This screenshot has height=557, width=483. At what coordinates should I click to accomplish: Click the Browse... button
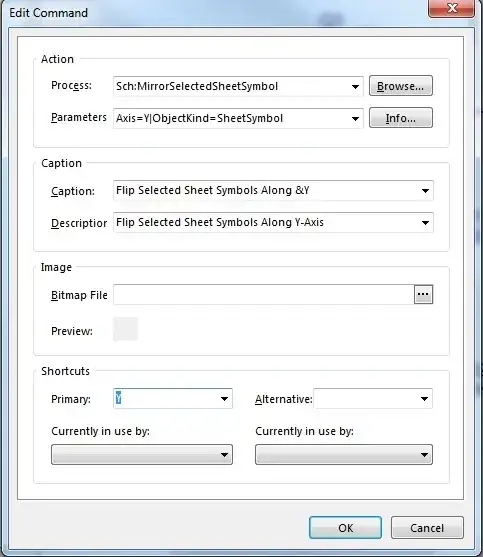[401, 86]
